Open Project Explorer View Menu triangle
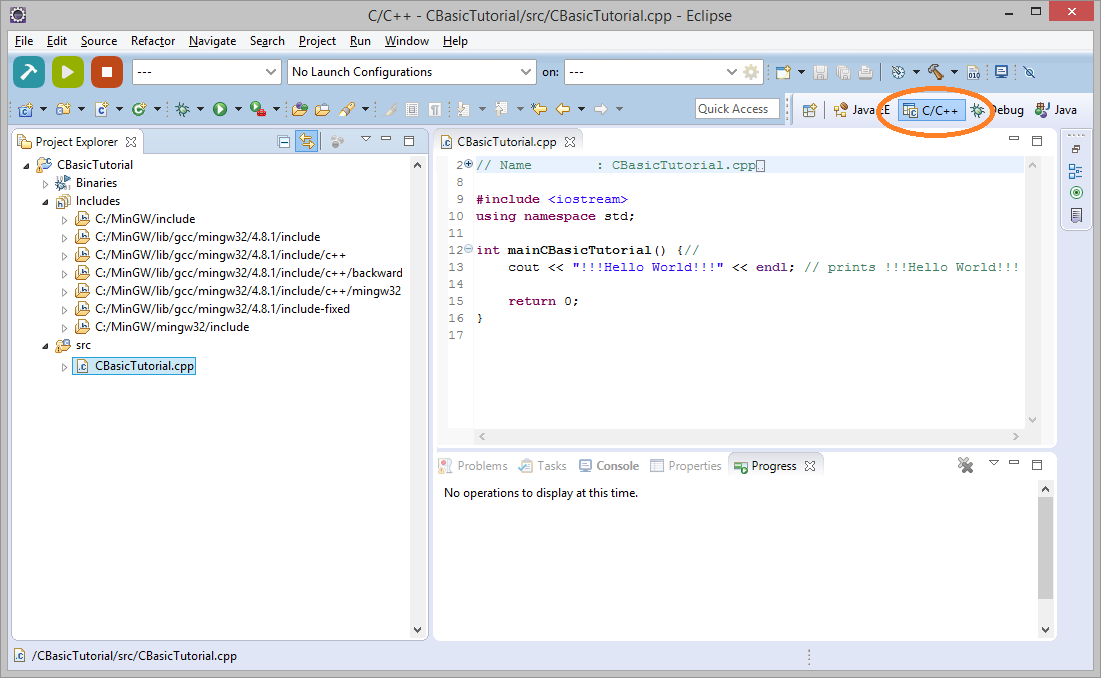Screen dimensions: 1101x678 pos(365,139)
